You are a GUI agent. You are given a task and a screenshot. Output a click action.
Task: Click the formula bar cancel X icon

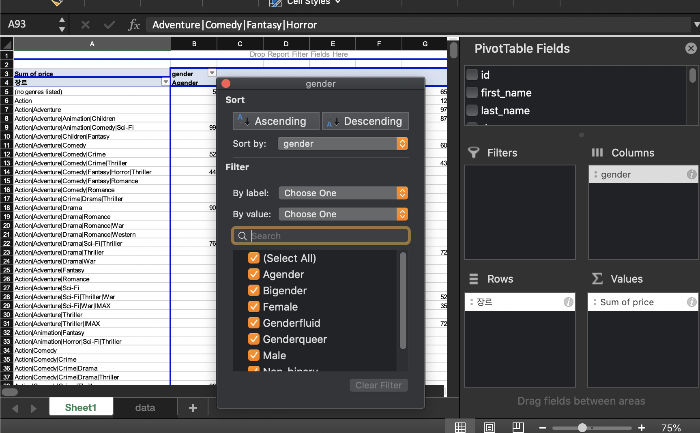(x=85, y=25)
